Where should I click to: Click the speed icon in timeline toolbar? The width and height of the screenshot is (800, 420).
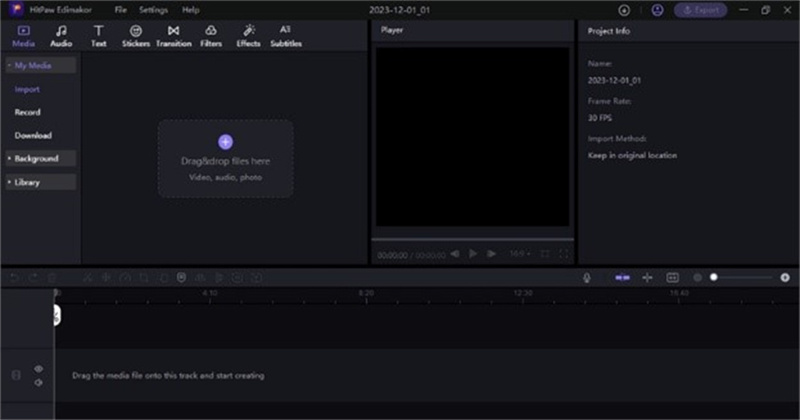point(125,278)
